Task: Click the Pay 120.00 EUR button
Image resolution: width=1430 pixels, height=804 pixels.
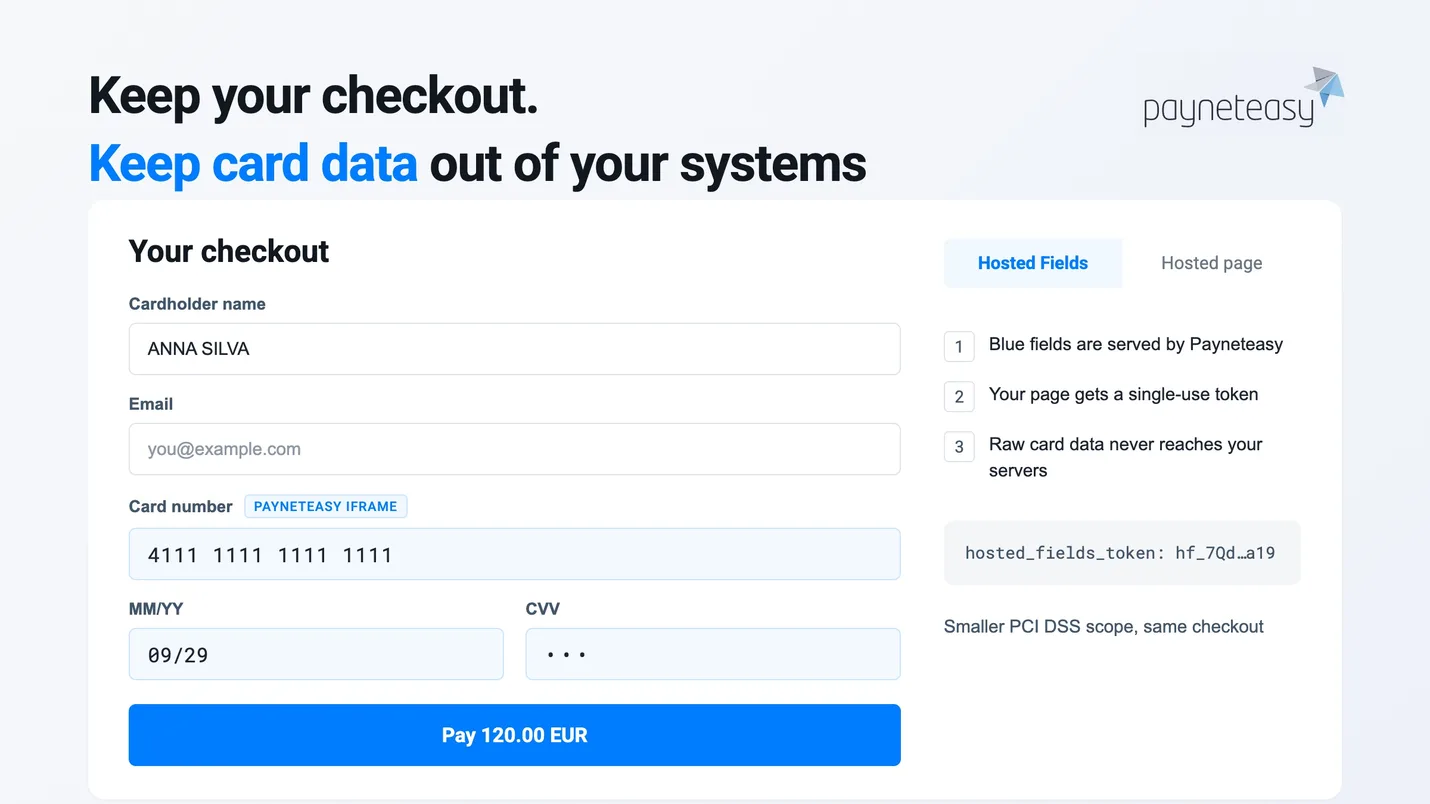Action: (515, 735)
